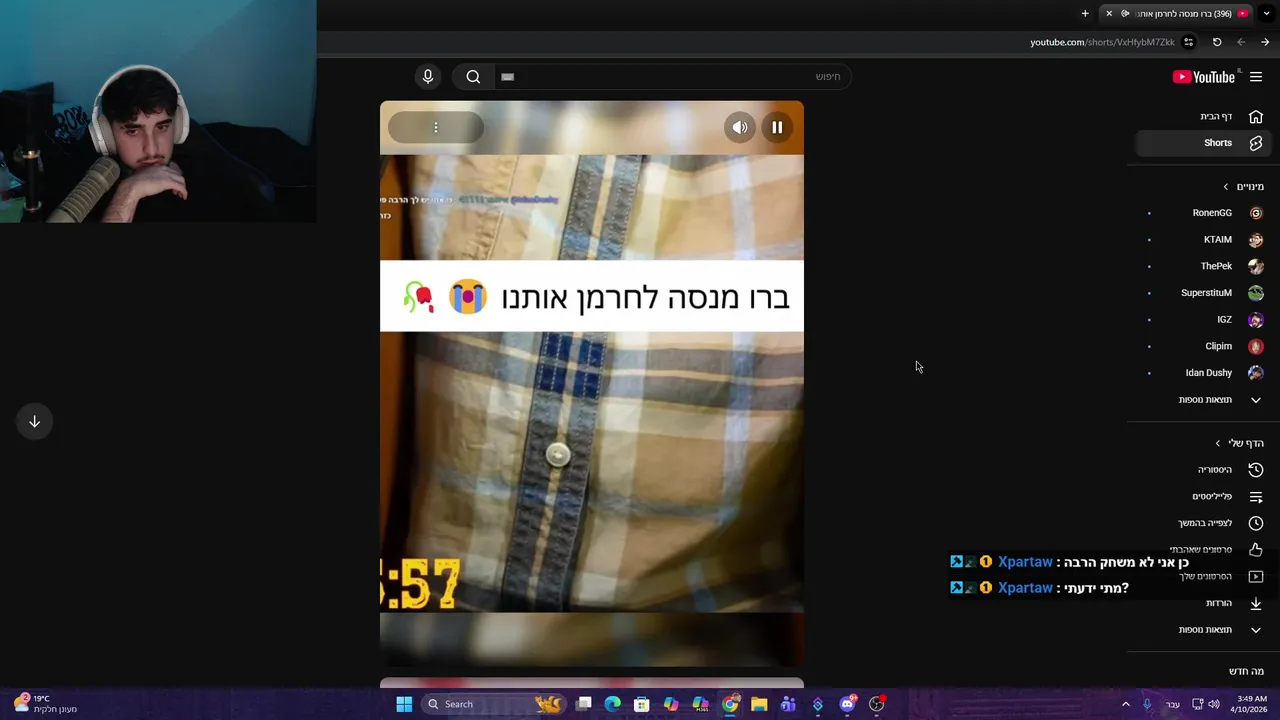Click the tray microphone icon
Screen dimensions: 1280x720
(x=1147, y=704)
